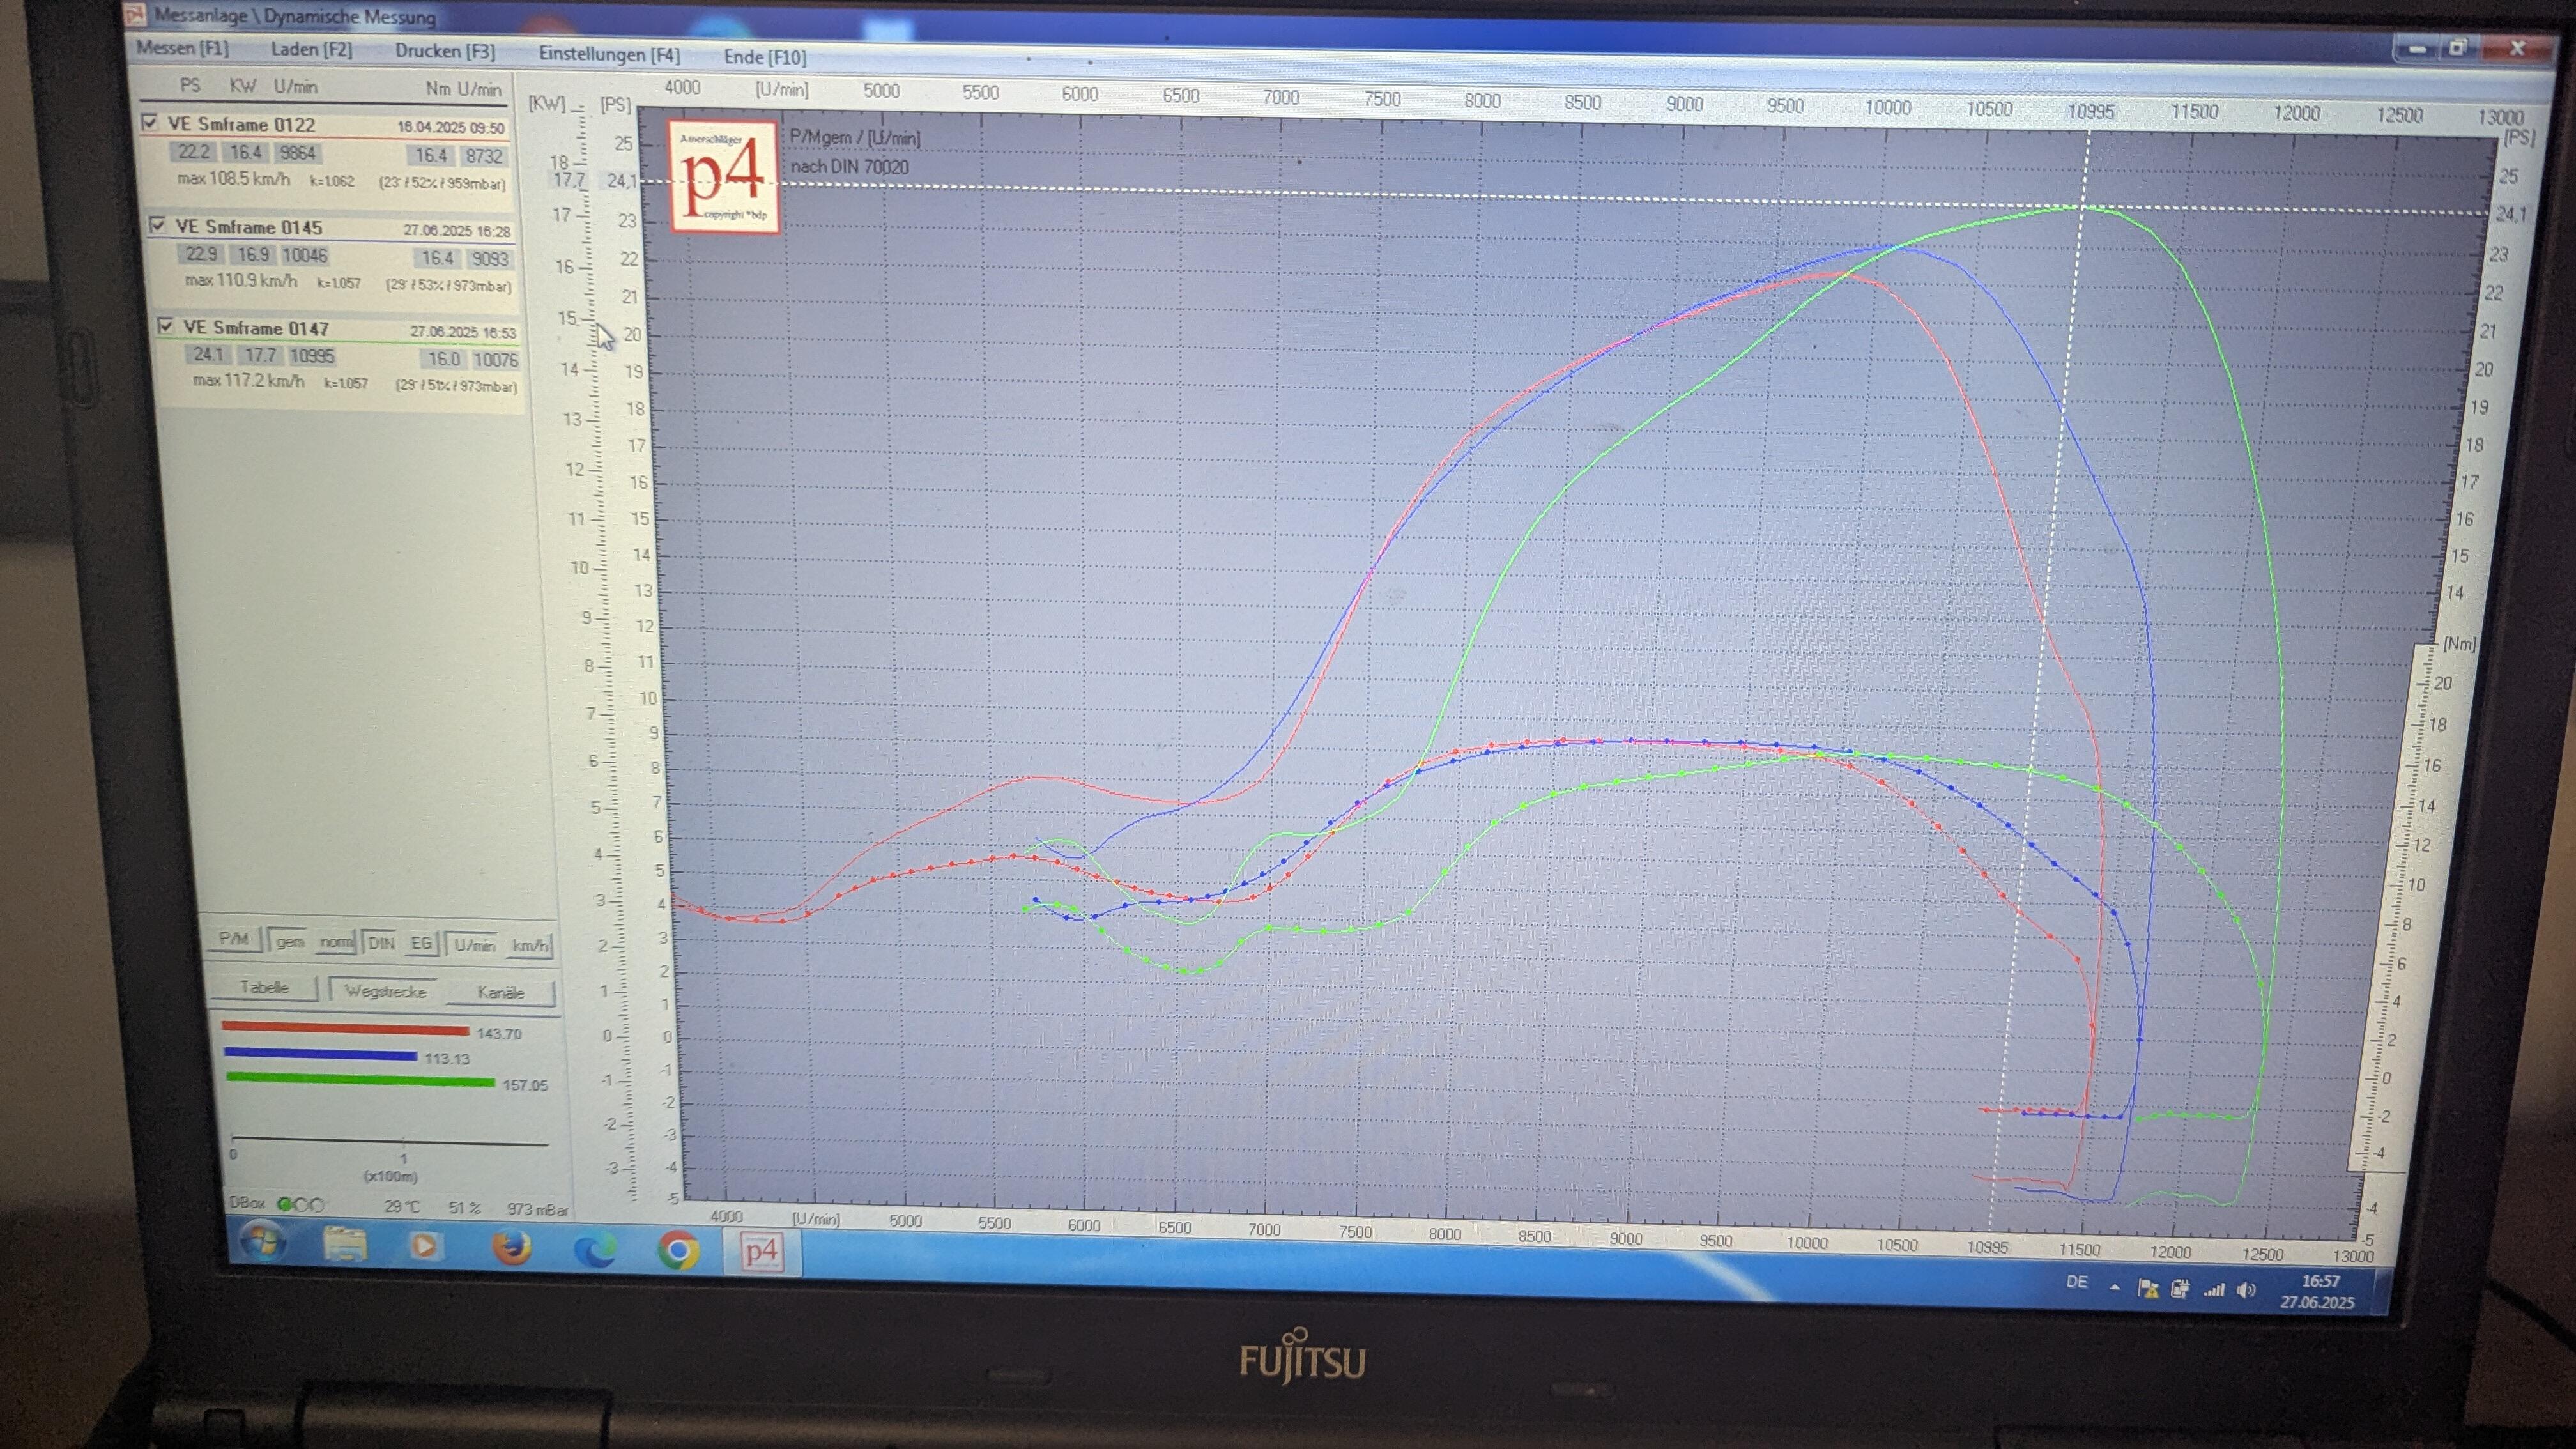
Task: Select run title VE Smframe 0122
Action: coord(241,124)
